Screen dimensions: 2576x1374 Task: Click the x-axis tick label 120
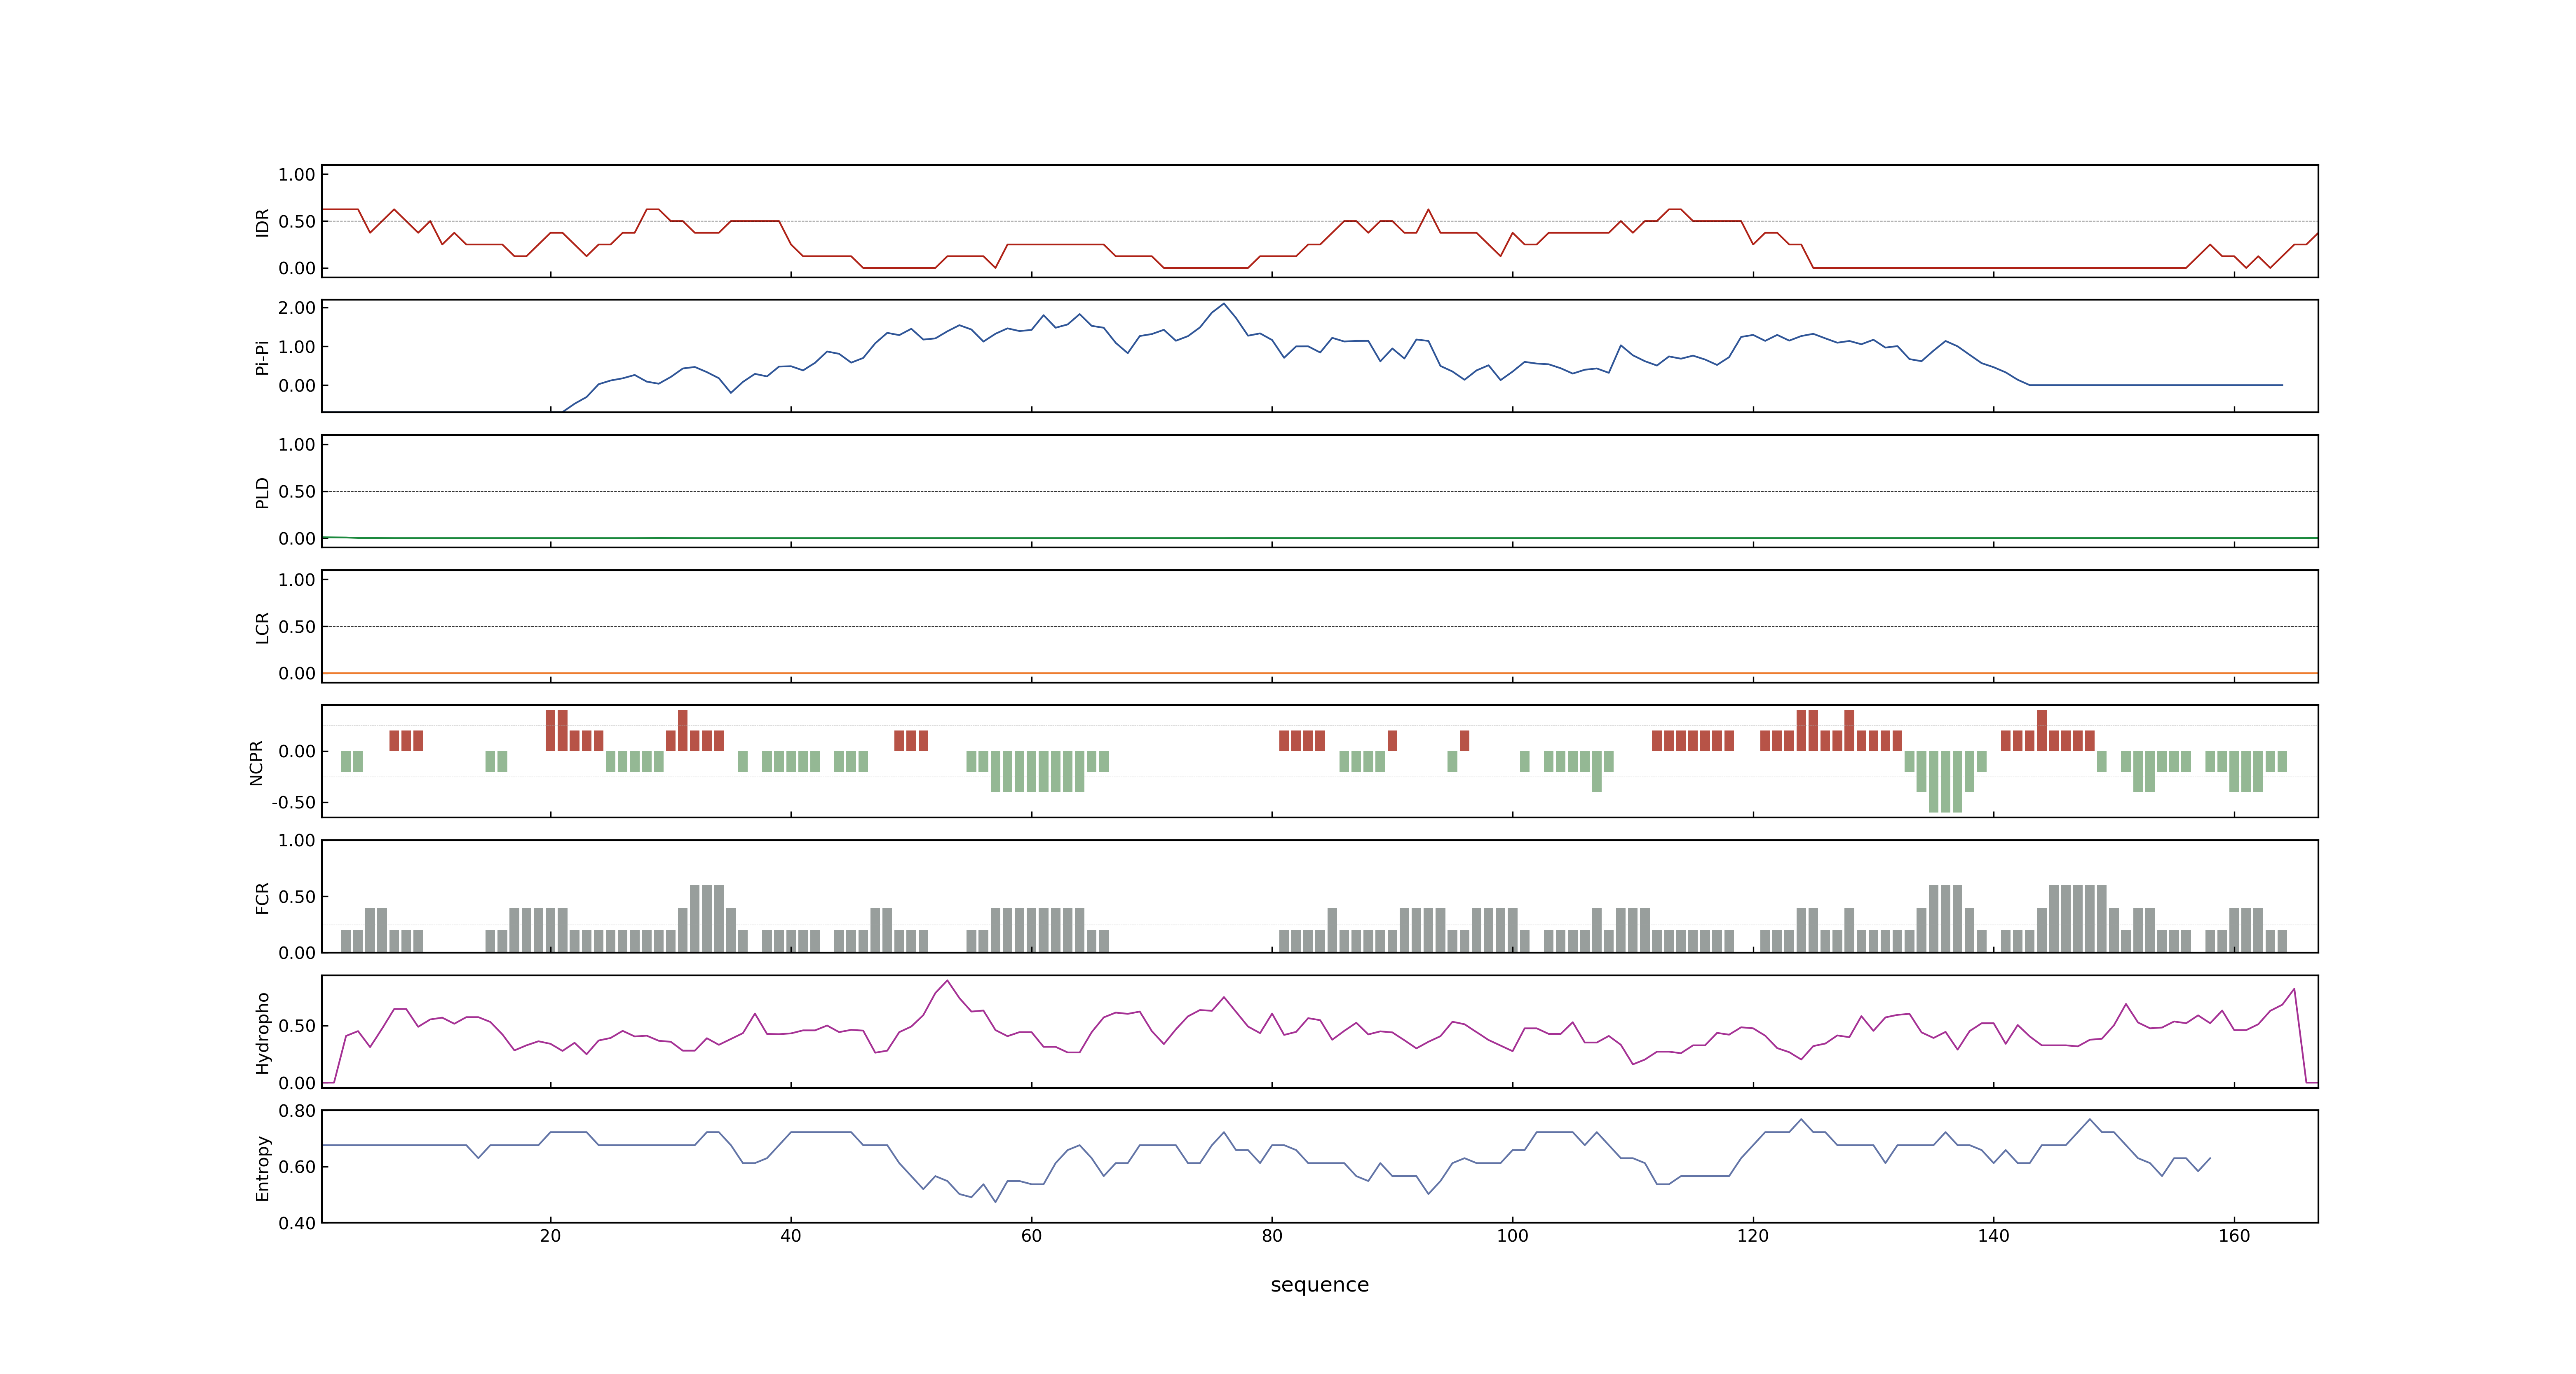point(1753,1236)
